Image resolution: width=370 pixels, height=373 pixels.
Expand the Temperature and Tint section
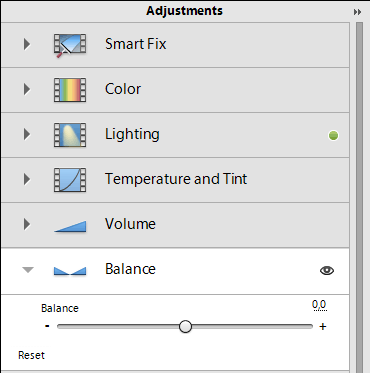(27, 179)
